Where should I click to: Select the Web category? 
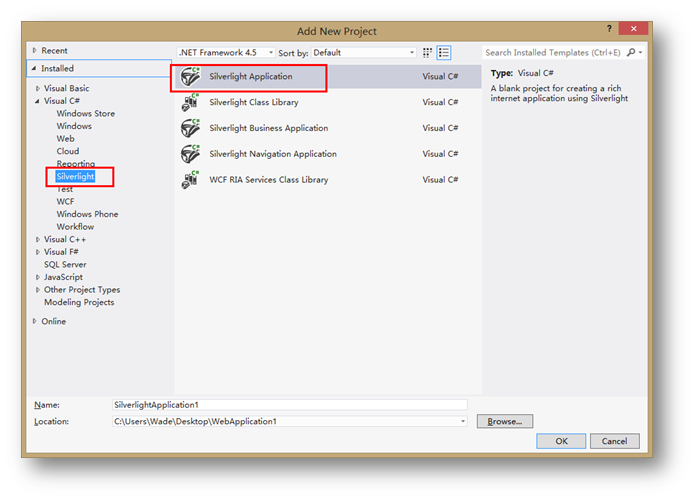[66, 139]
